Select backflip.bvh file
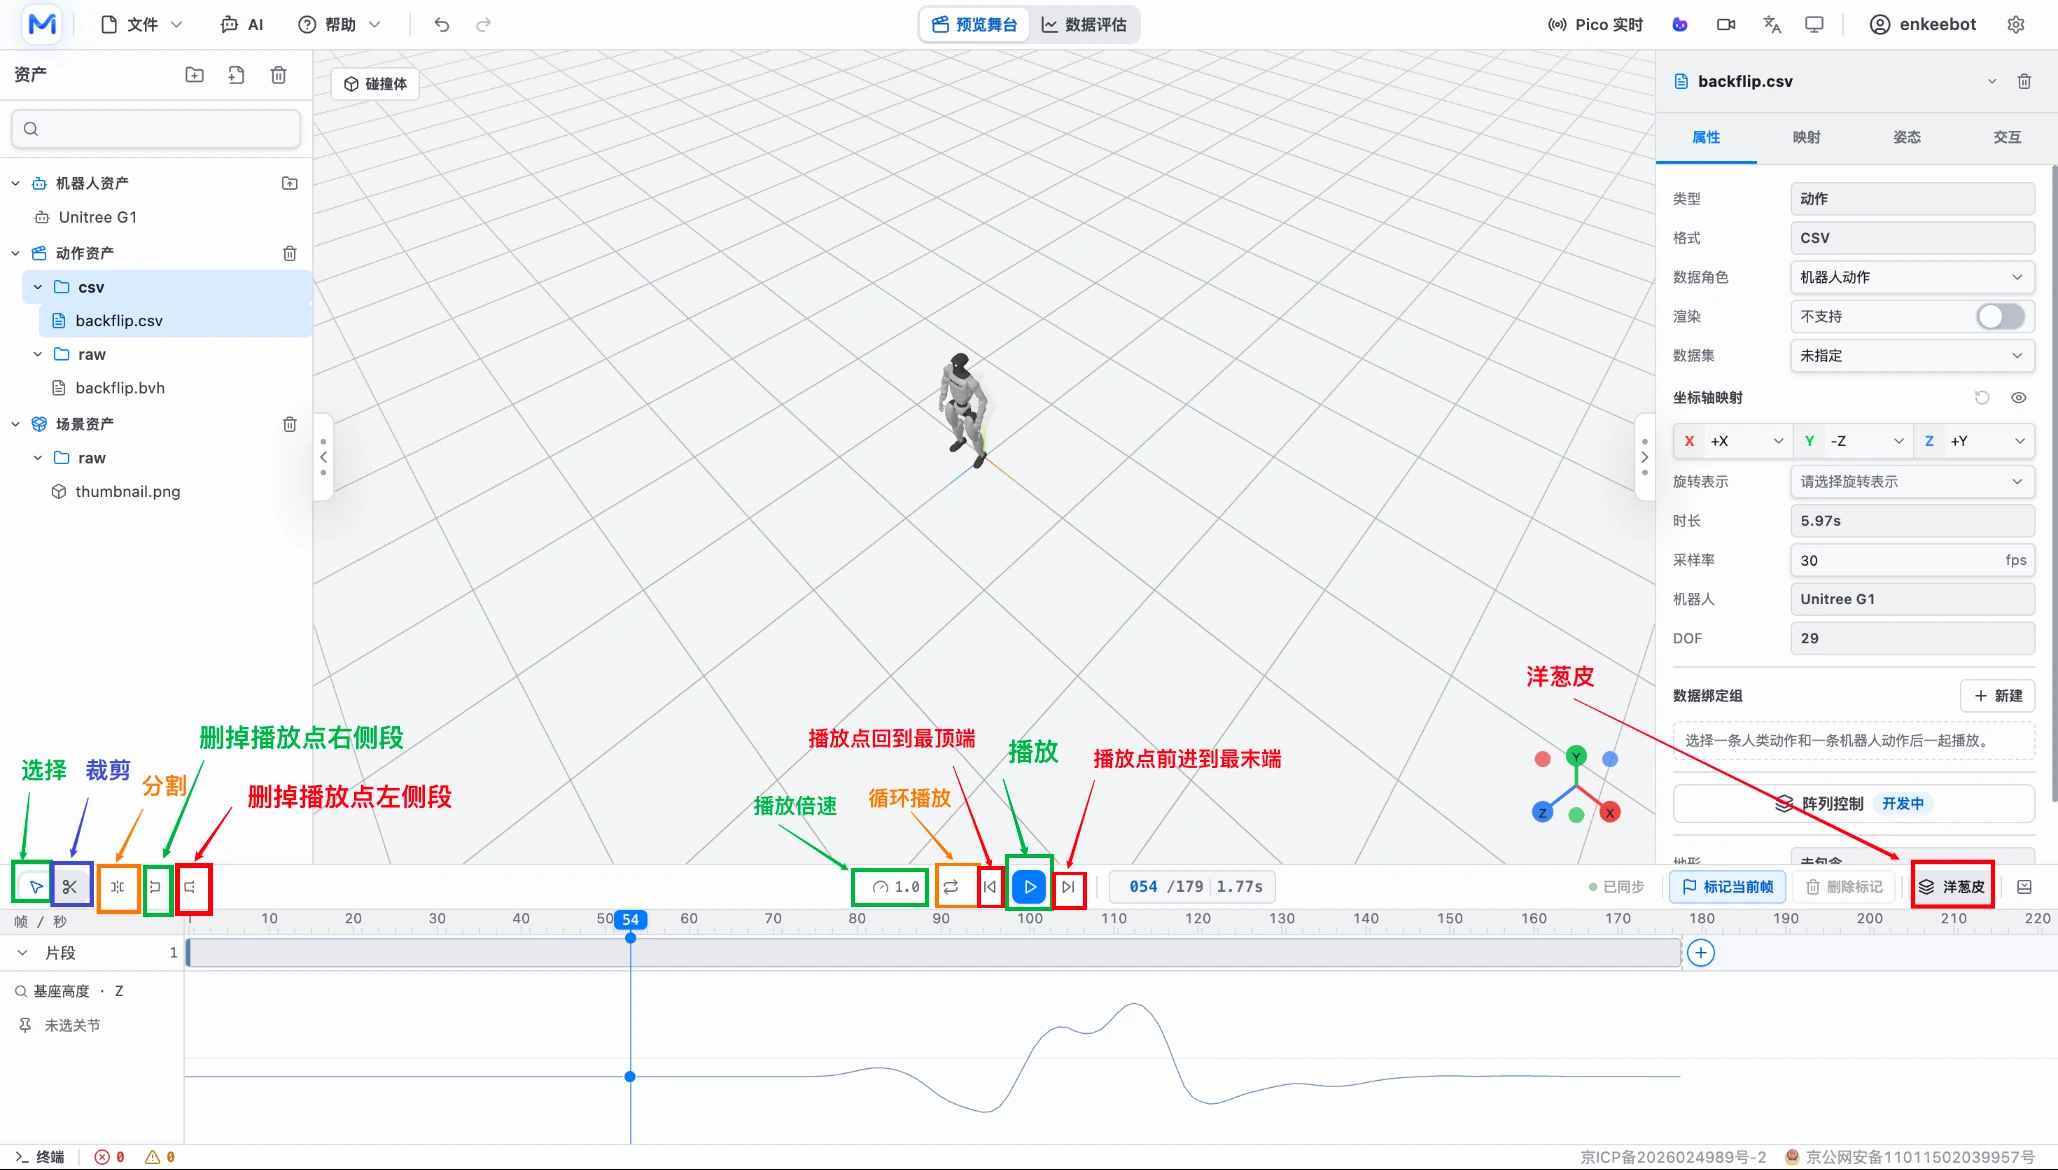 120,388
